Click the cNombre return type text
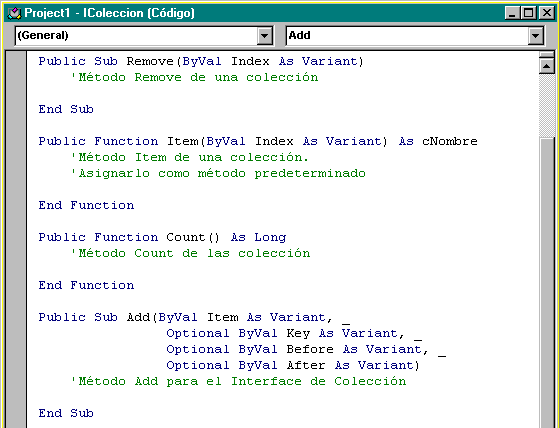Viewport: 560px width, 428px height. pyautogui.click(x=450, y=141)
